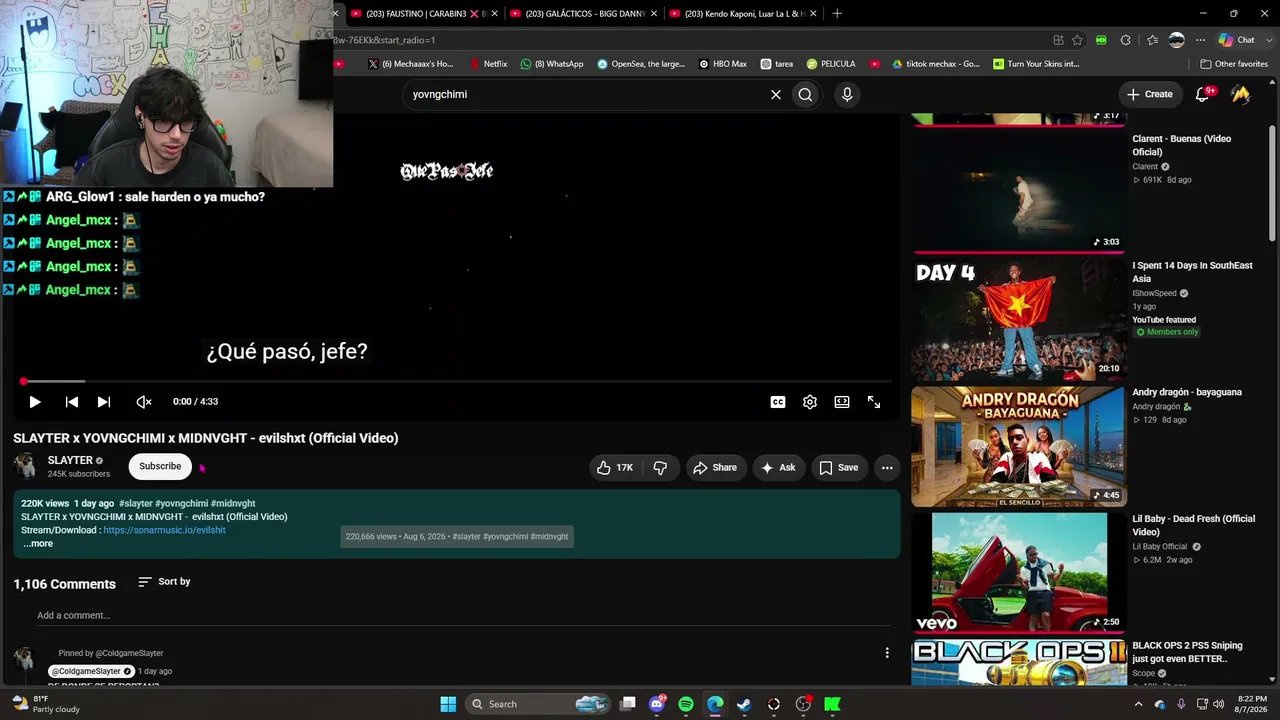Switch to the GALÁCTICOS - BIGG DANNY tab
The image size is (1280, 720).
point(584,13)
